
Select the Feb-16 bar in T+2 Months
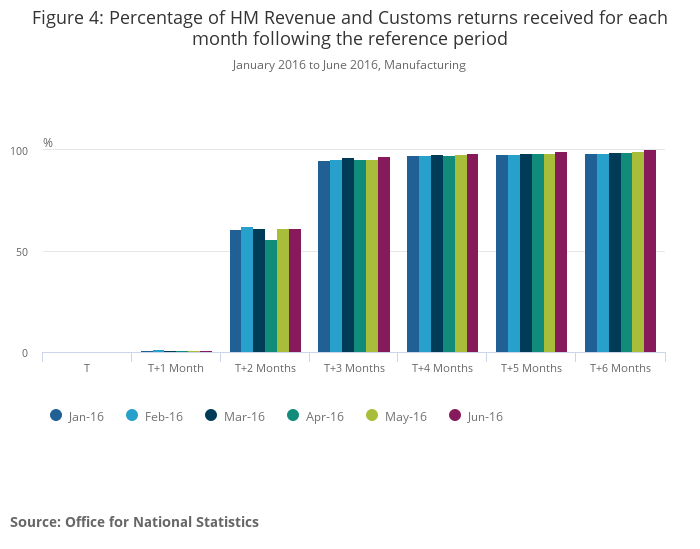pos(247,290)
